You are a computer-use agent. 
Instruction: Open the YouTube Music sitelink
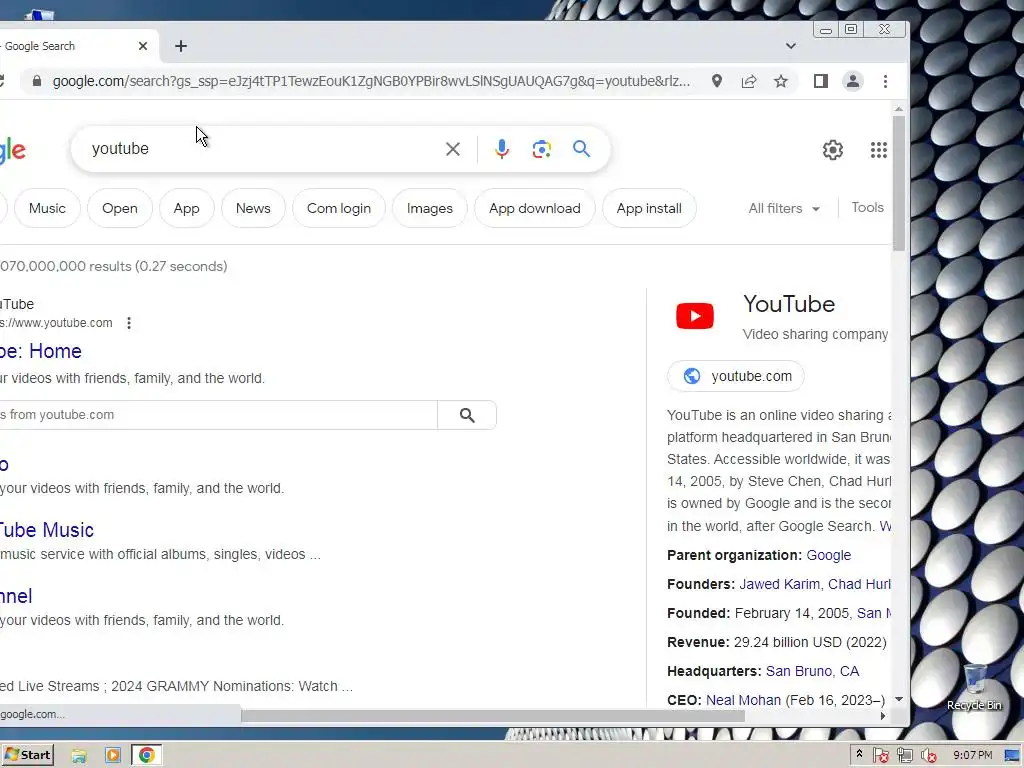pyautogui.click(x=46, y=530)
